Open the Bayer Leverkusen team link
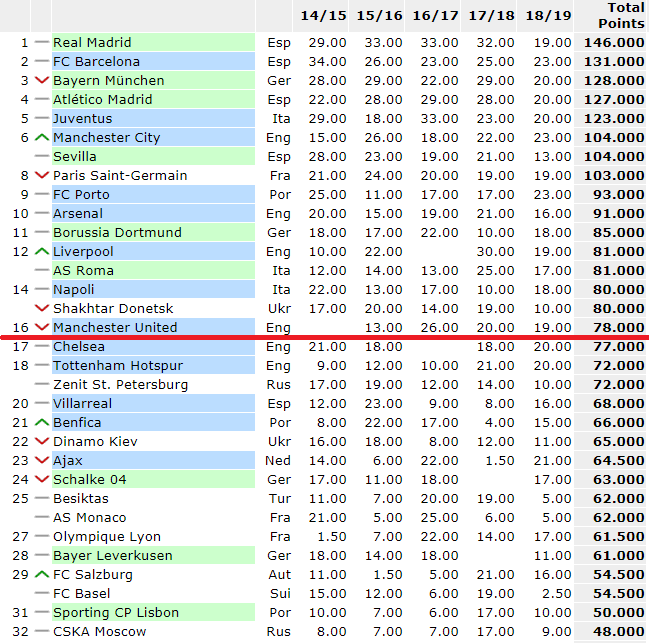The image size is (649, 643). pyautogui.click(x=113, y=555)
